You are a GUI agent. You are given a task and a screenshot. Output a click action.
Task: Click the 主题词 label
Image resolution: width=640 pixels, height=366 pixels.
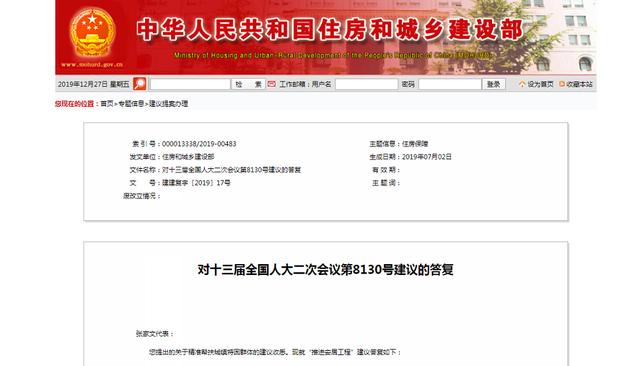386,183
